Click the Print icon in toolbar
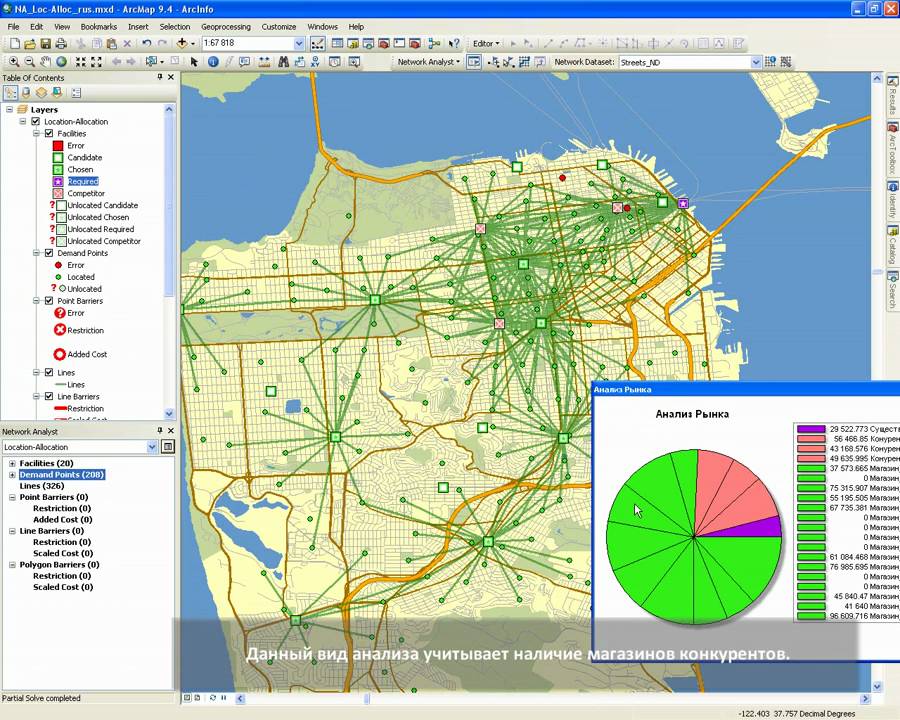 (61, 43)
